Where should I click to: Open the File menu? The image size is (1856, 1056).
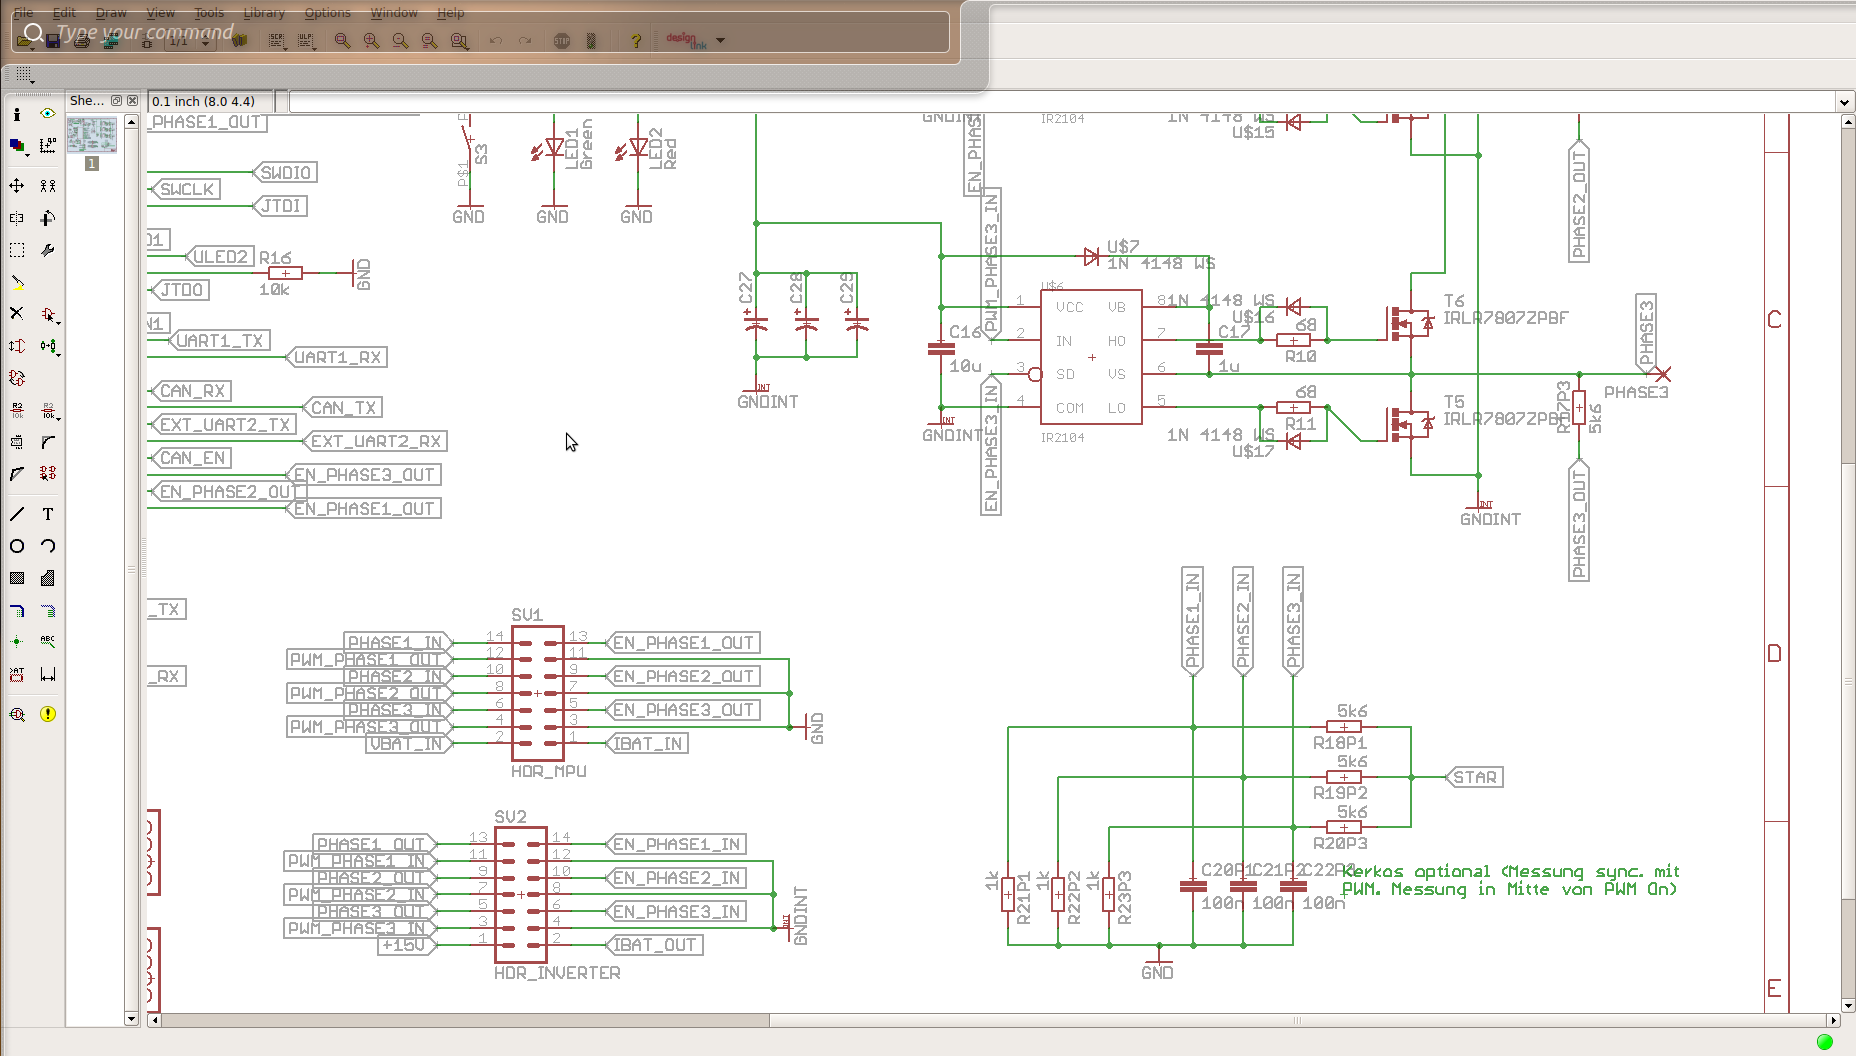(23, 13)
